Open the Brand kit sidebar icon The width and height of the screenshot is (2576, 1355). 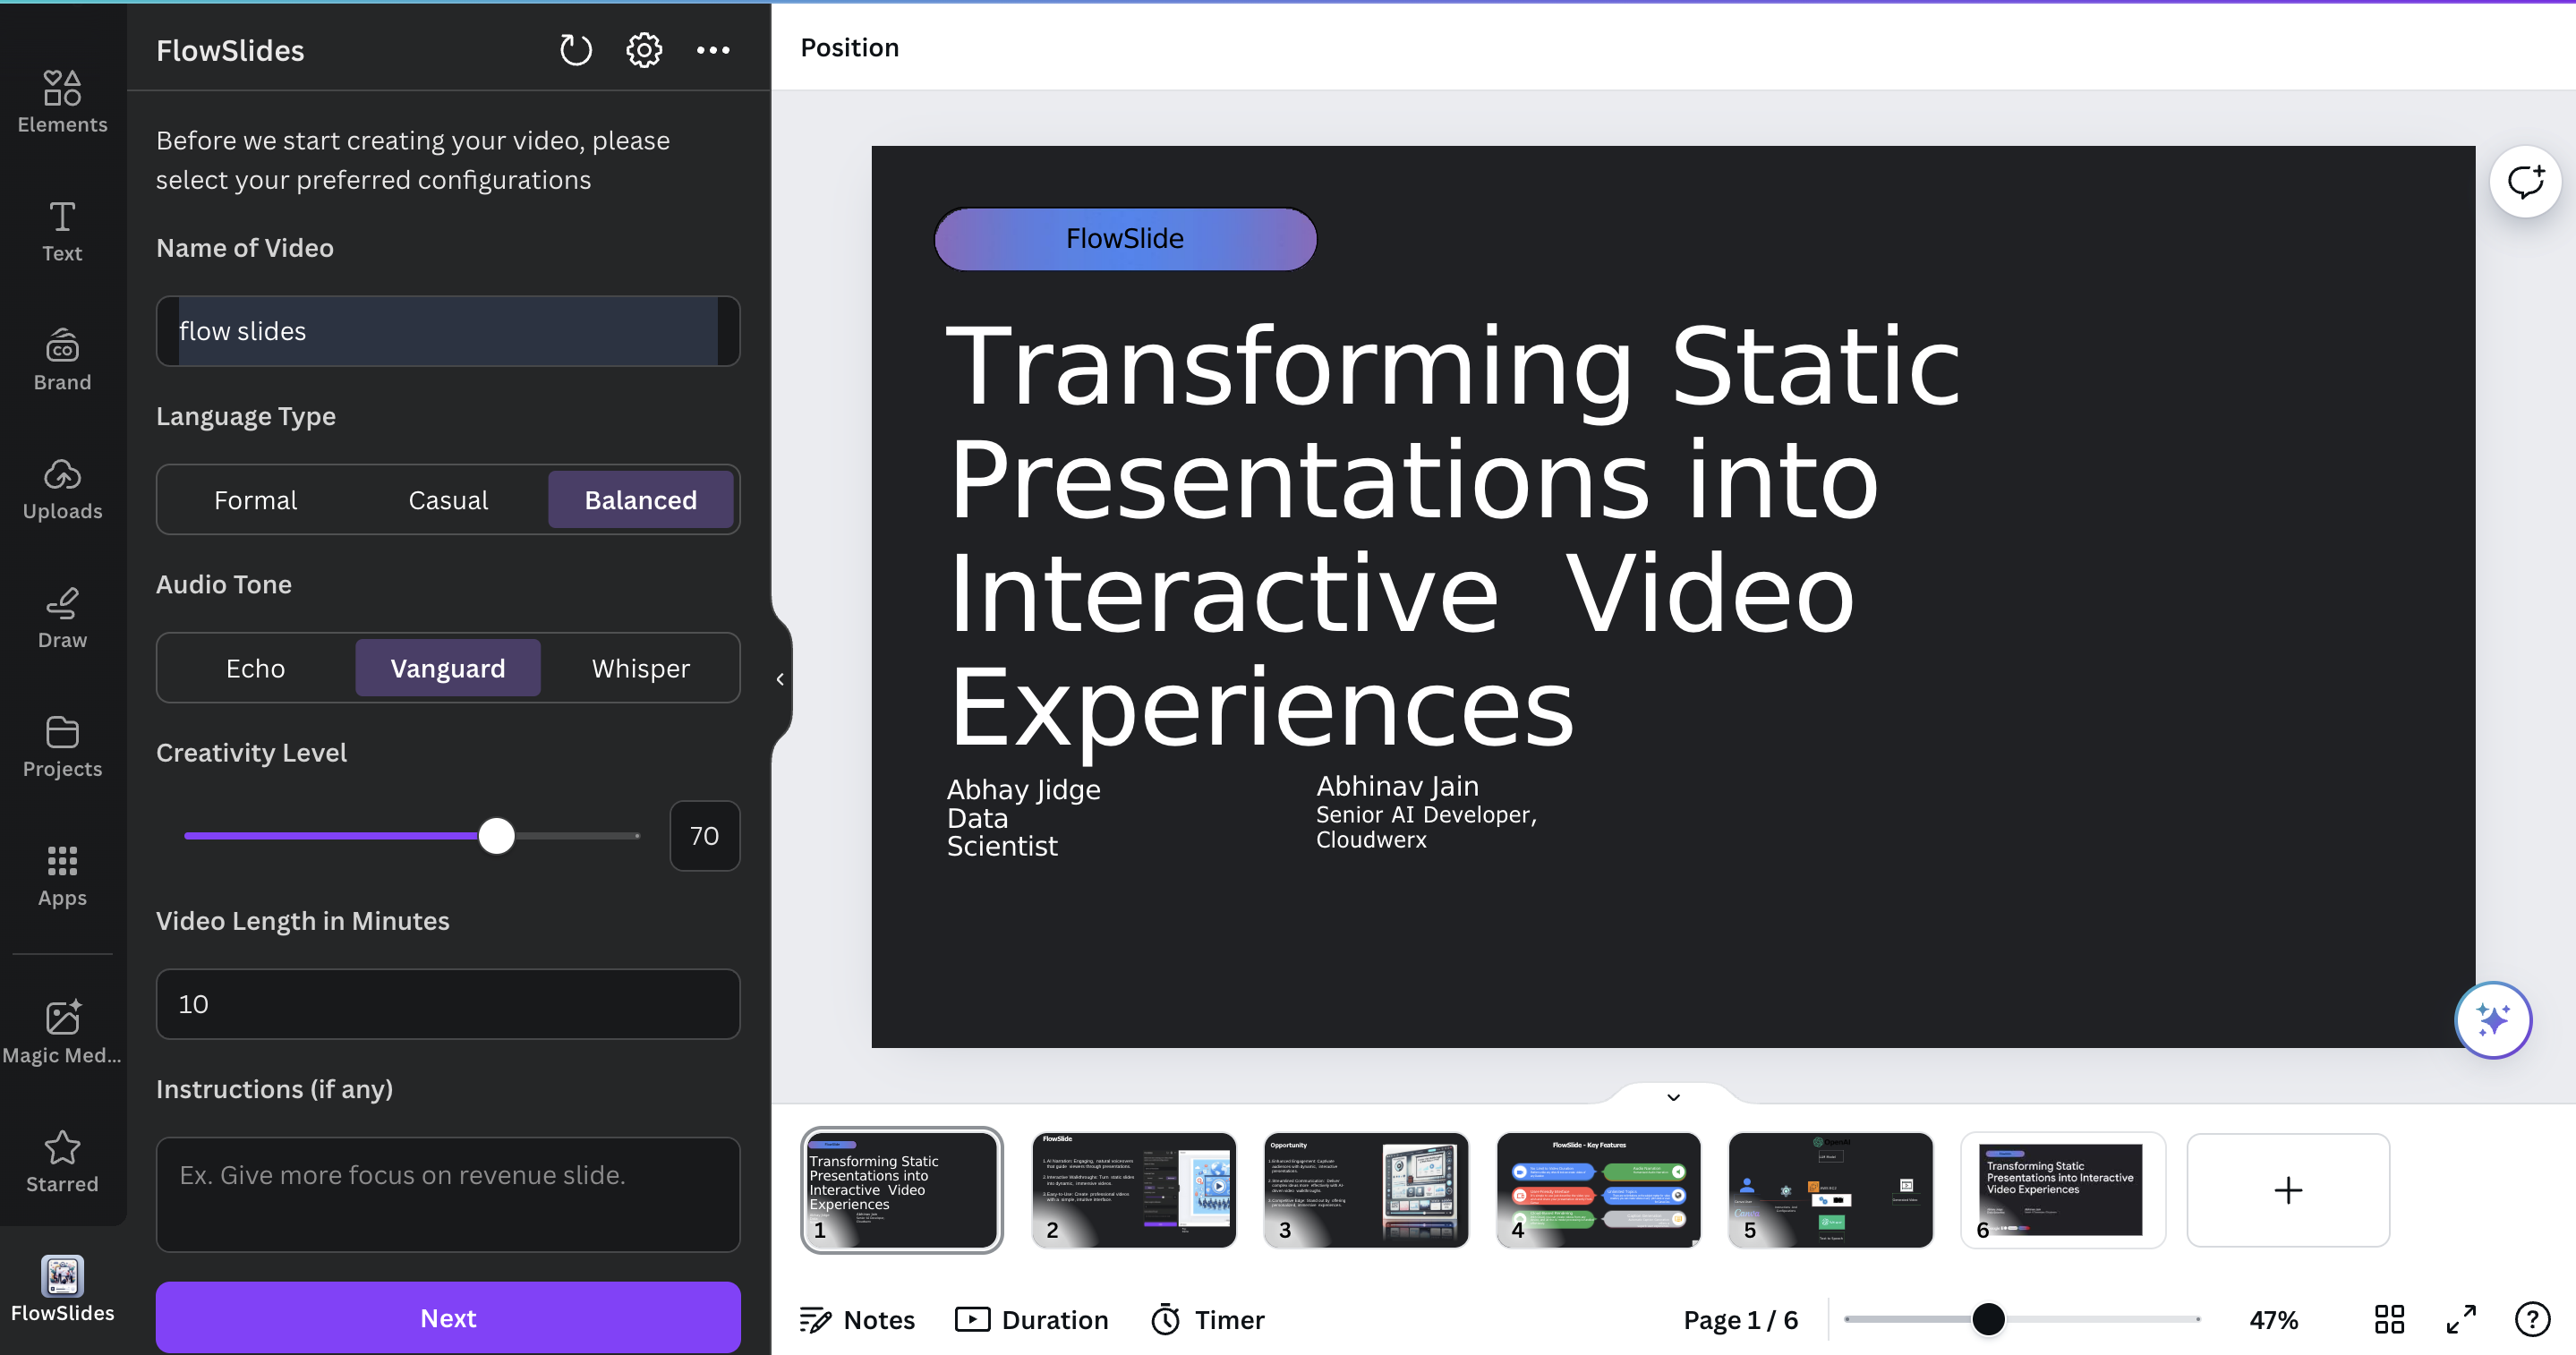[x=62, y=359]
